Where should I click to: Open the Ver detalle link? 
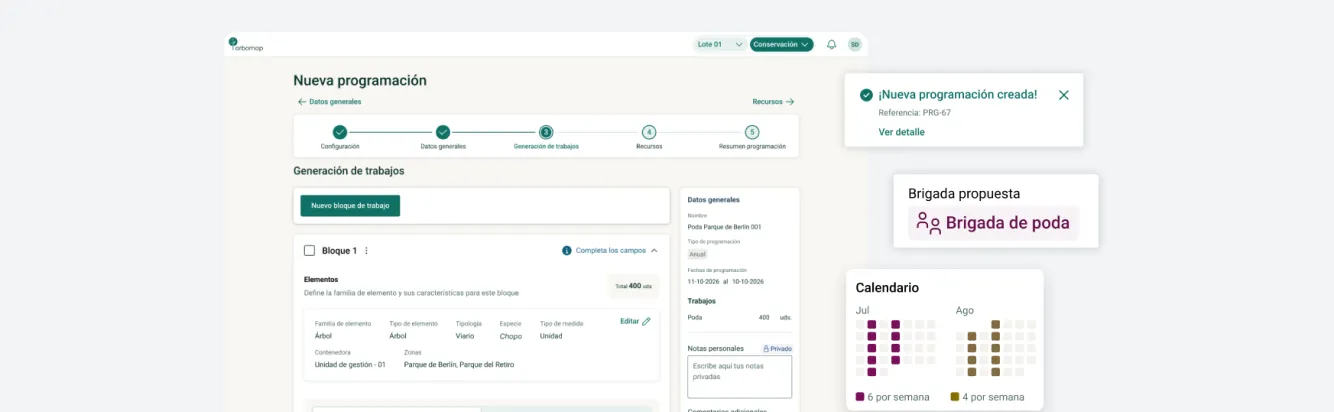tap(902, 132)
